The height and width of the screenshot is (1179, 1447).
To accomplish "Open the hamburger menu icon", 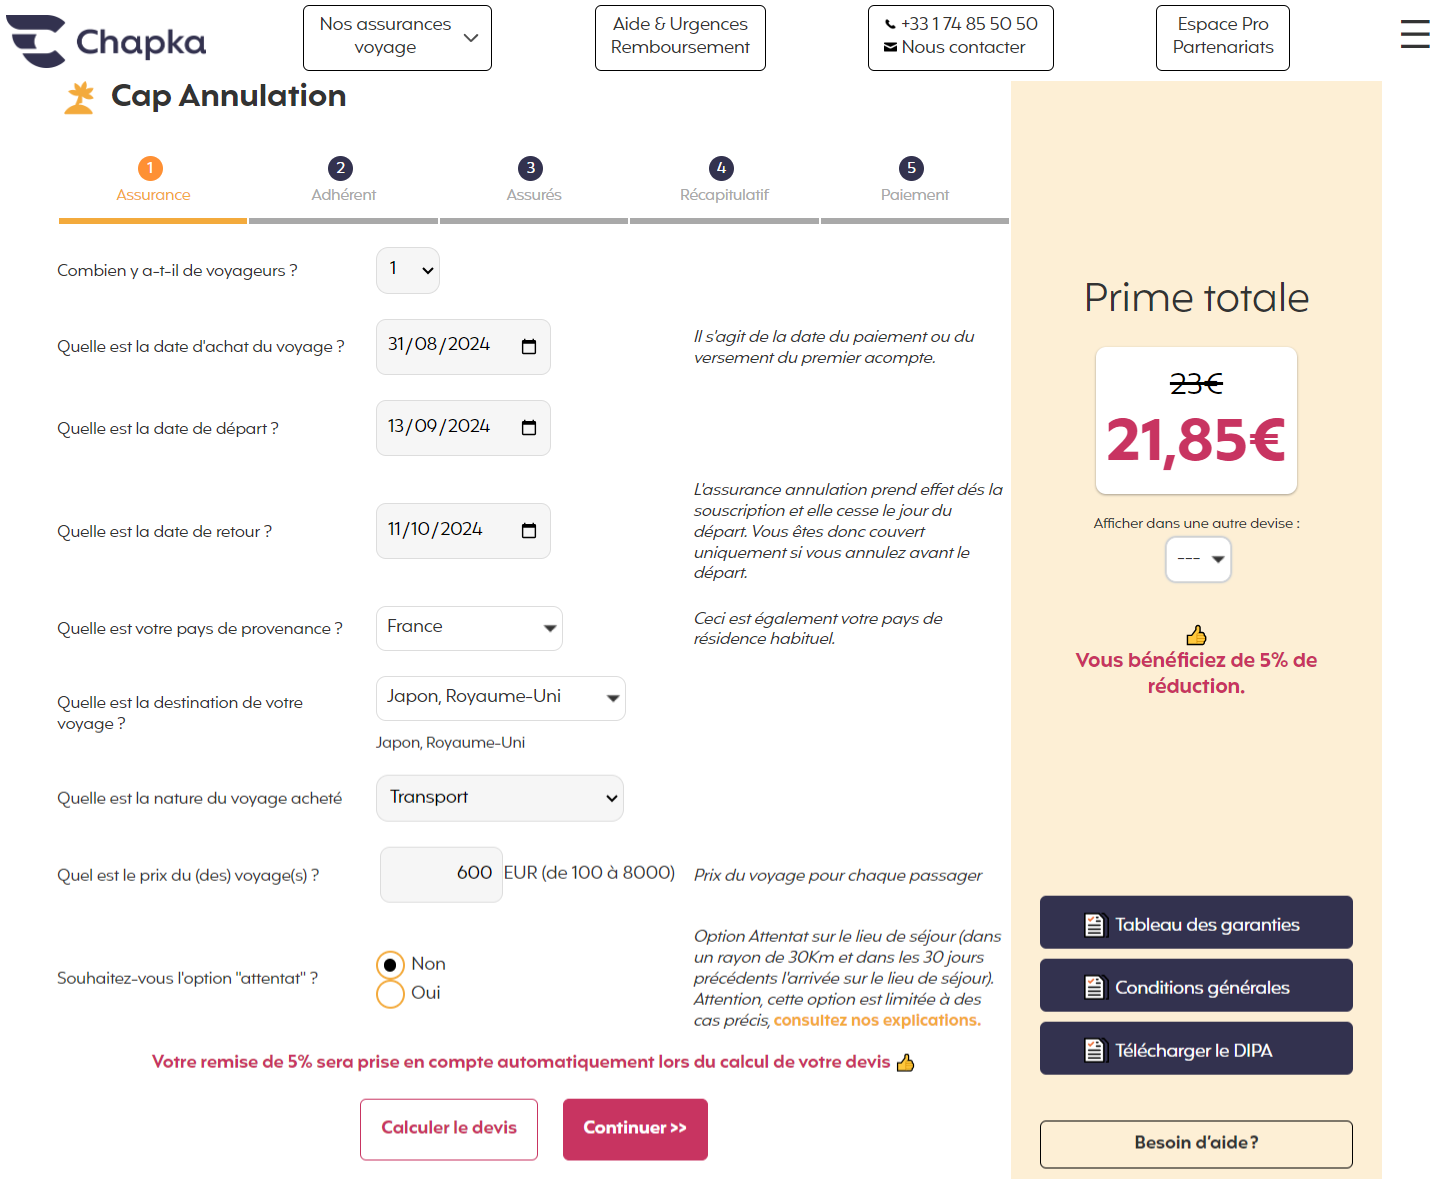I will click(x=1414, y=34).
